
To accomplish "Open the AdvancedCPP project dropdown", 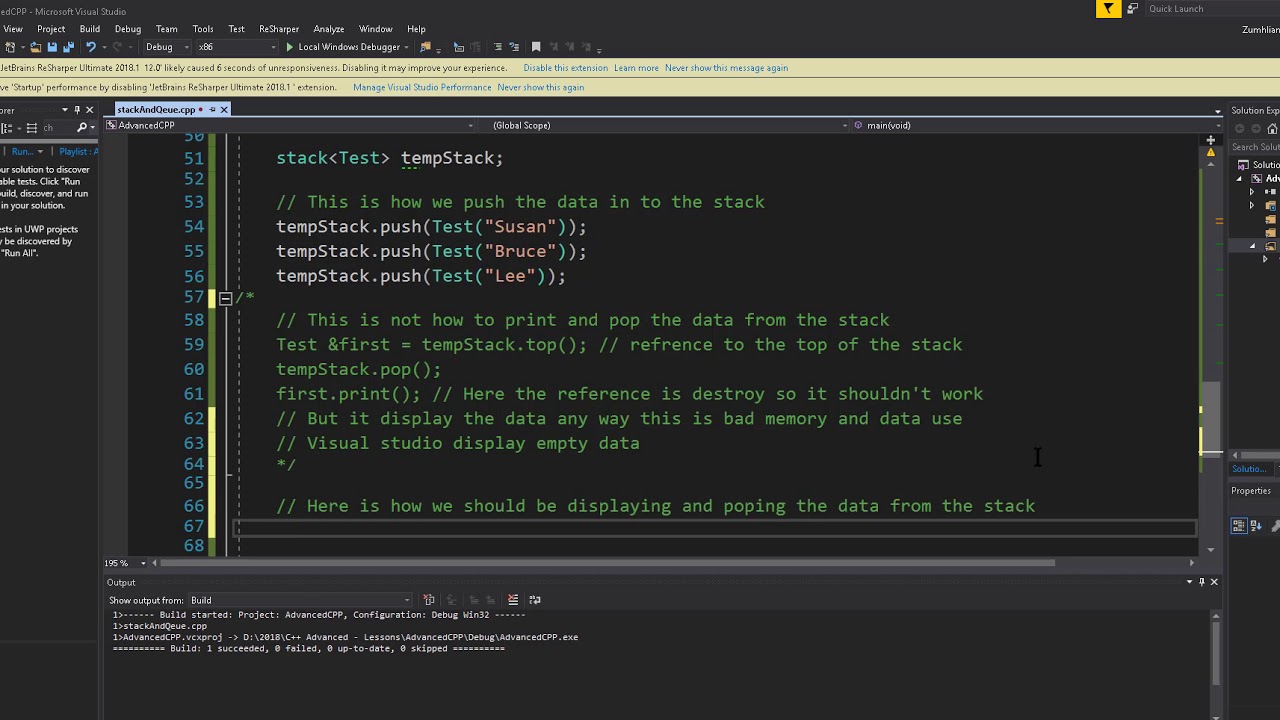I will pos(290,125).
